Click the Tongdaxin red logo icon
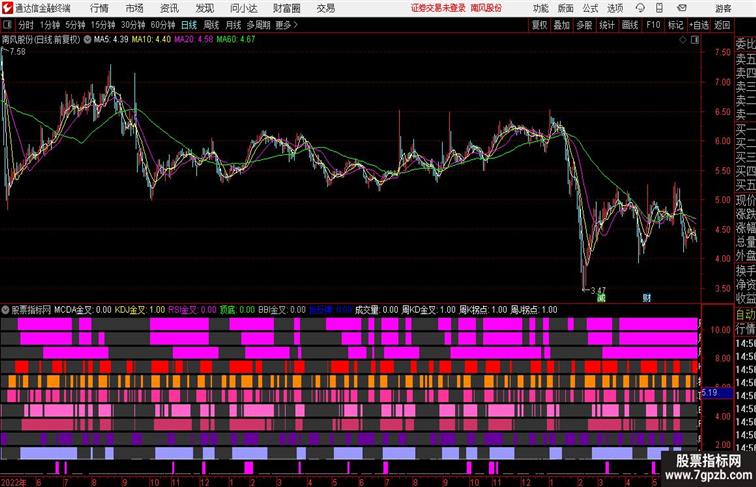 click(7, 8)
